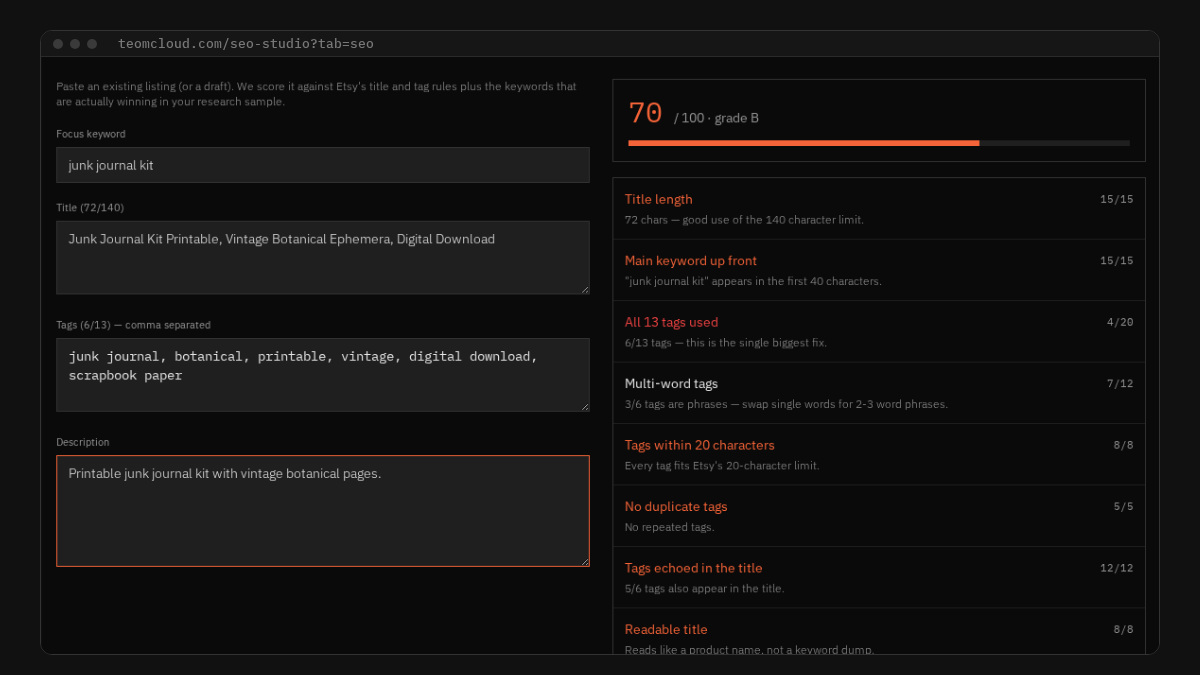
Task: Select the 'Title length' check heading
Action: click(x=658, y=199)
